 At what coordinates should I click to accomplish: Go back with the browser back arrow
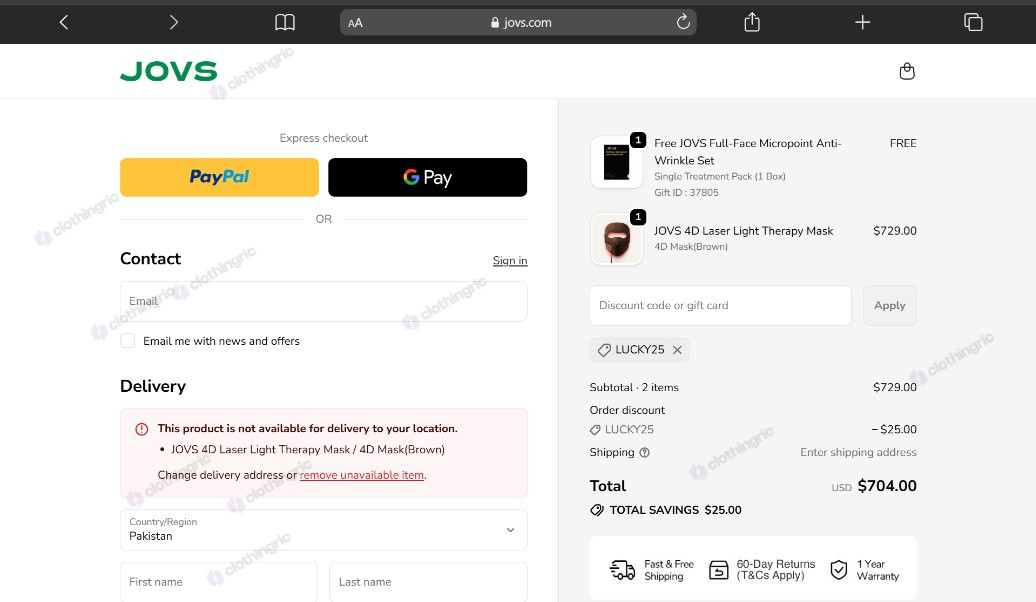coord(64,22)
